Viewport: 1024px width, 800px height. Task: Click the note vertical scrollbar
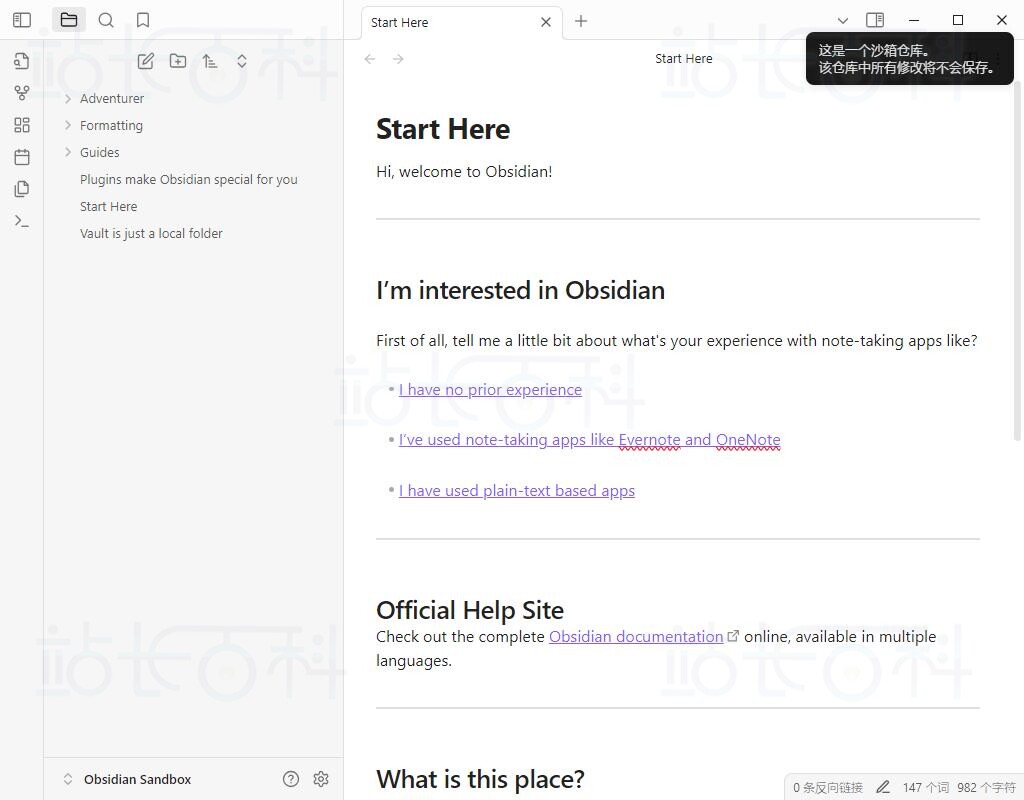coord(1017,261)
